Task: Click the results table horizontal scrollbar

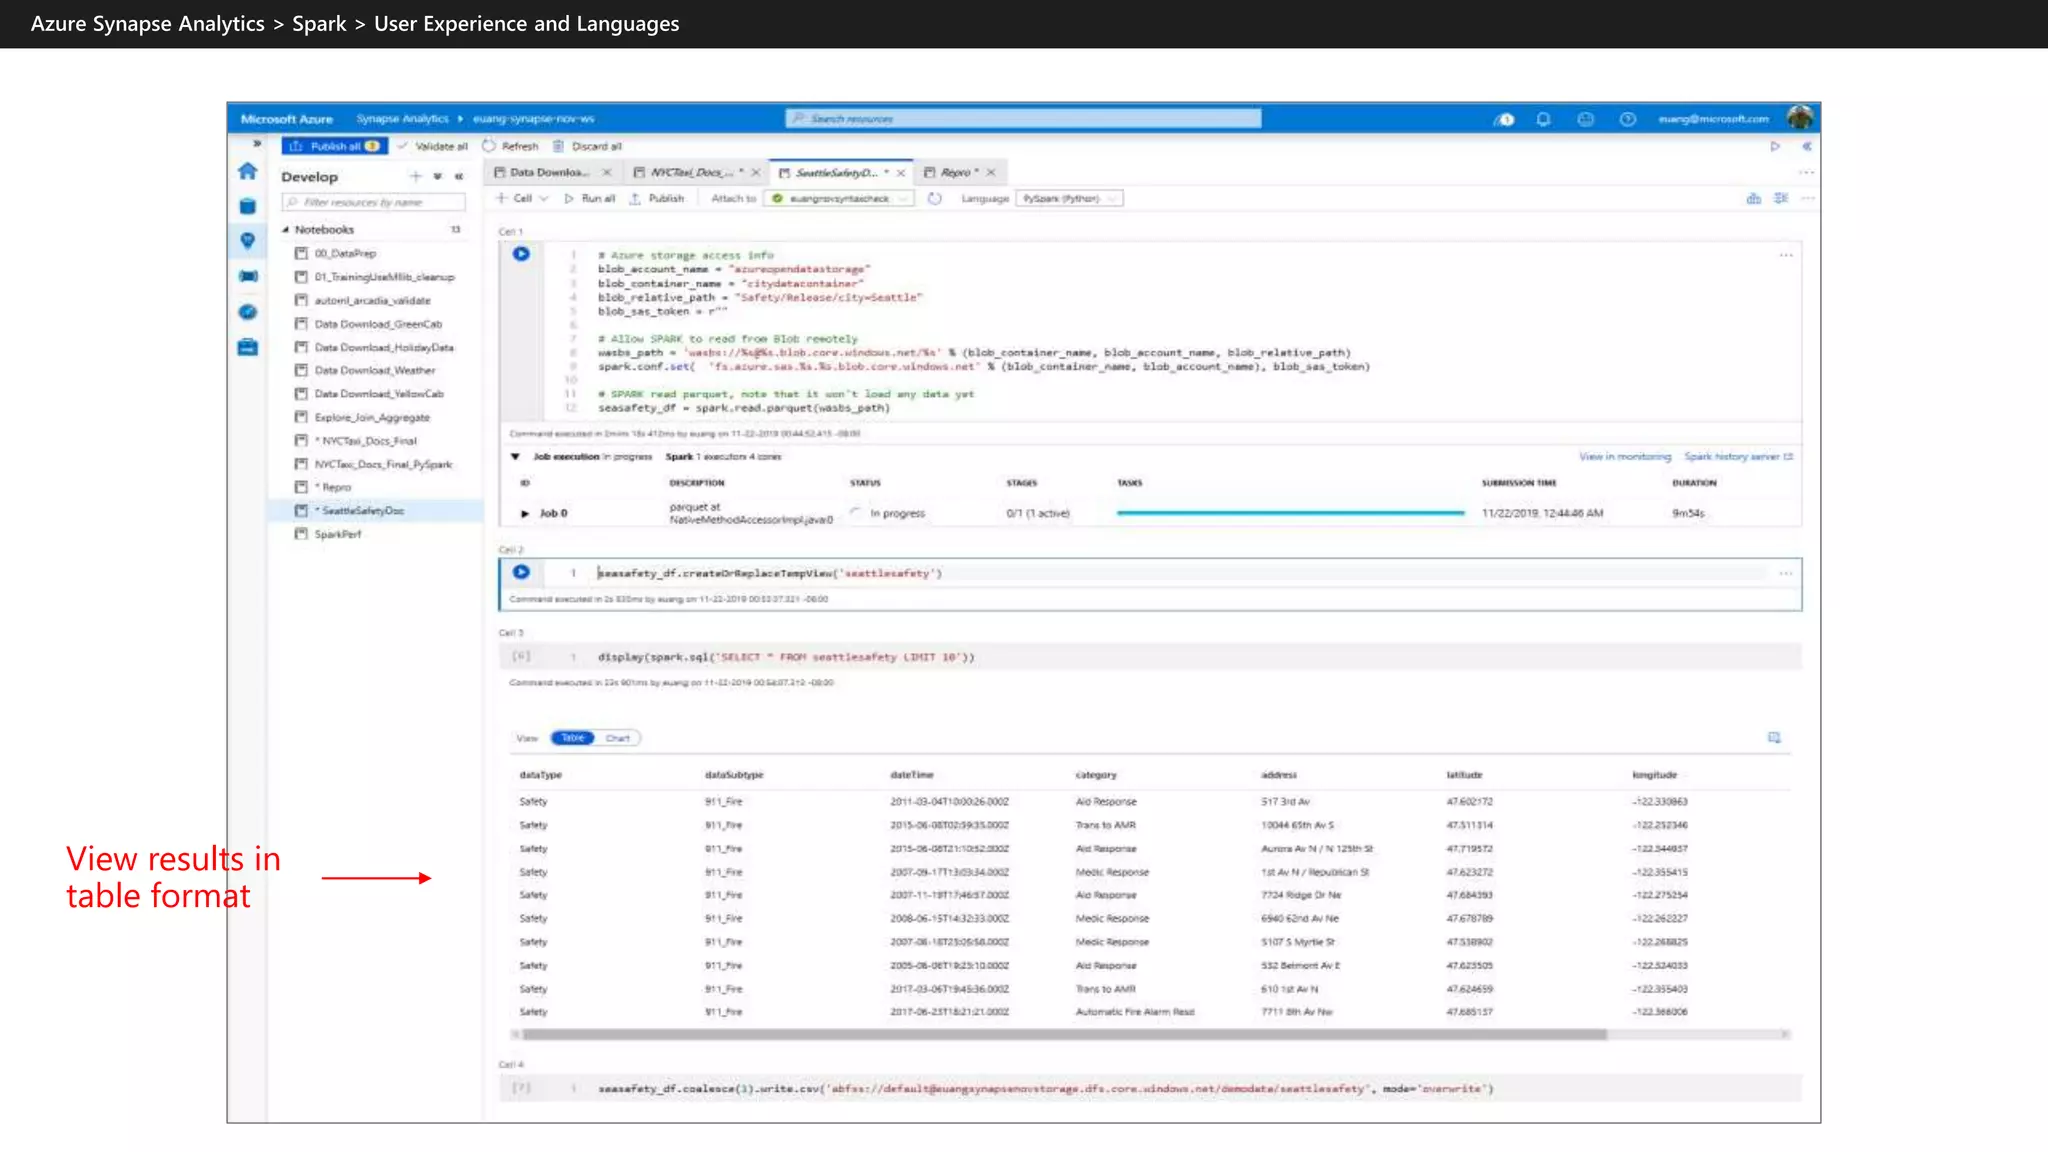Action: (1062, 1035)
